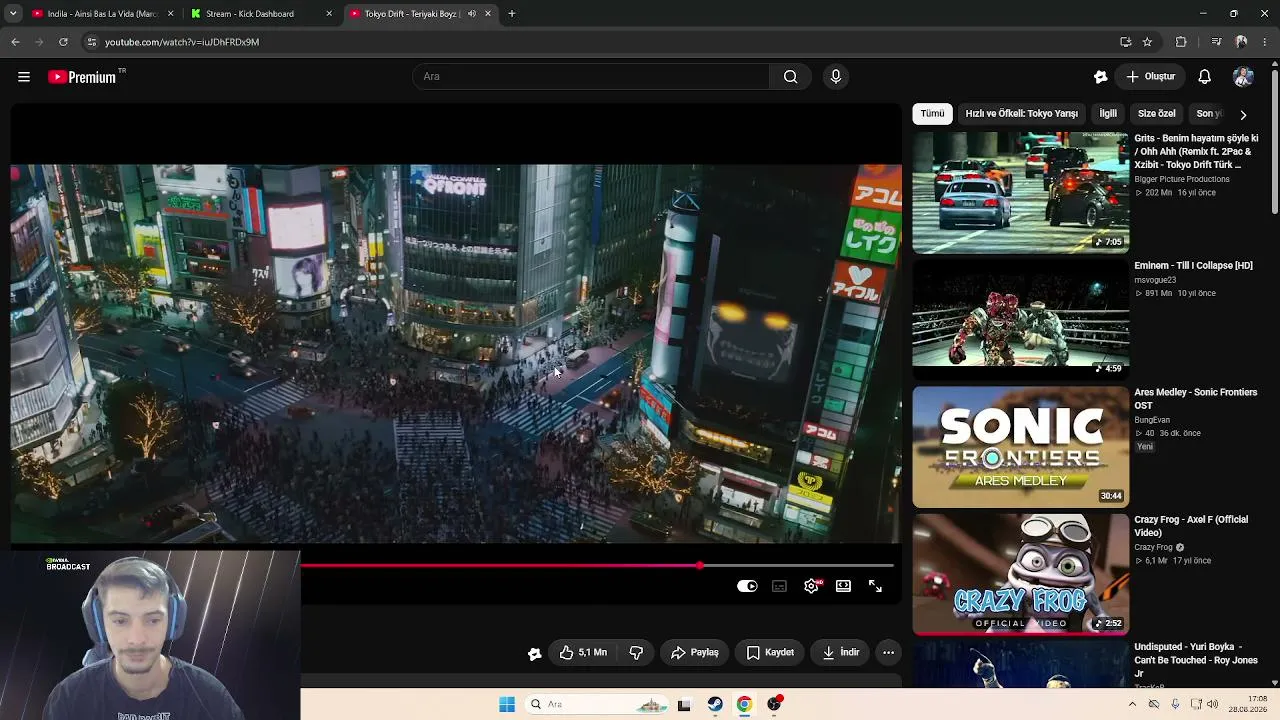1280x720 pixels.
Task: Click the Chrome icon on the taskbar
Action: 744,704
